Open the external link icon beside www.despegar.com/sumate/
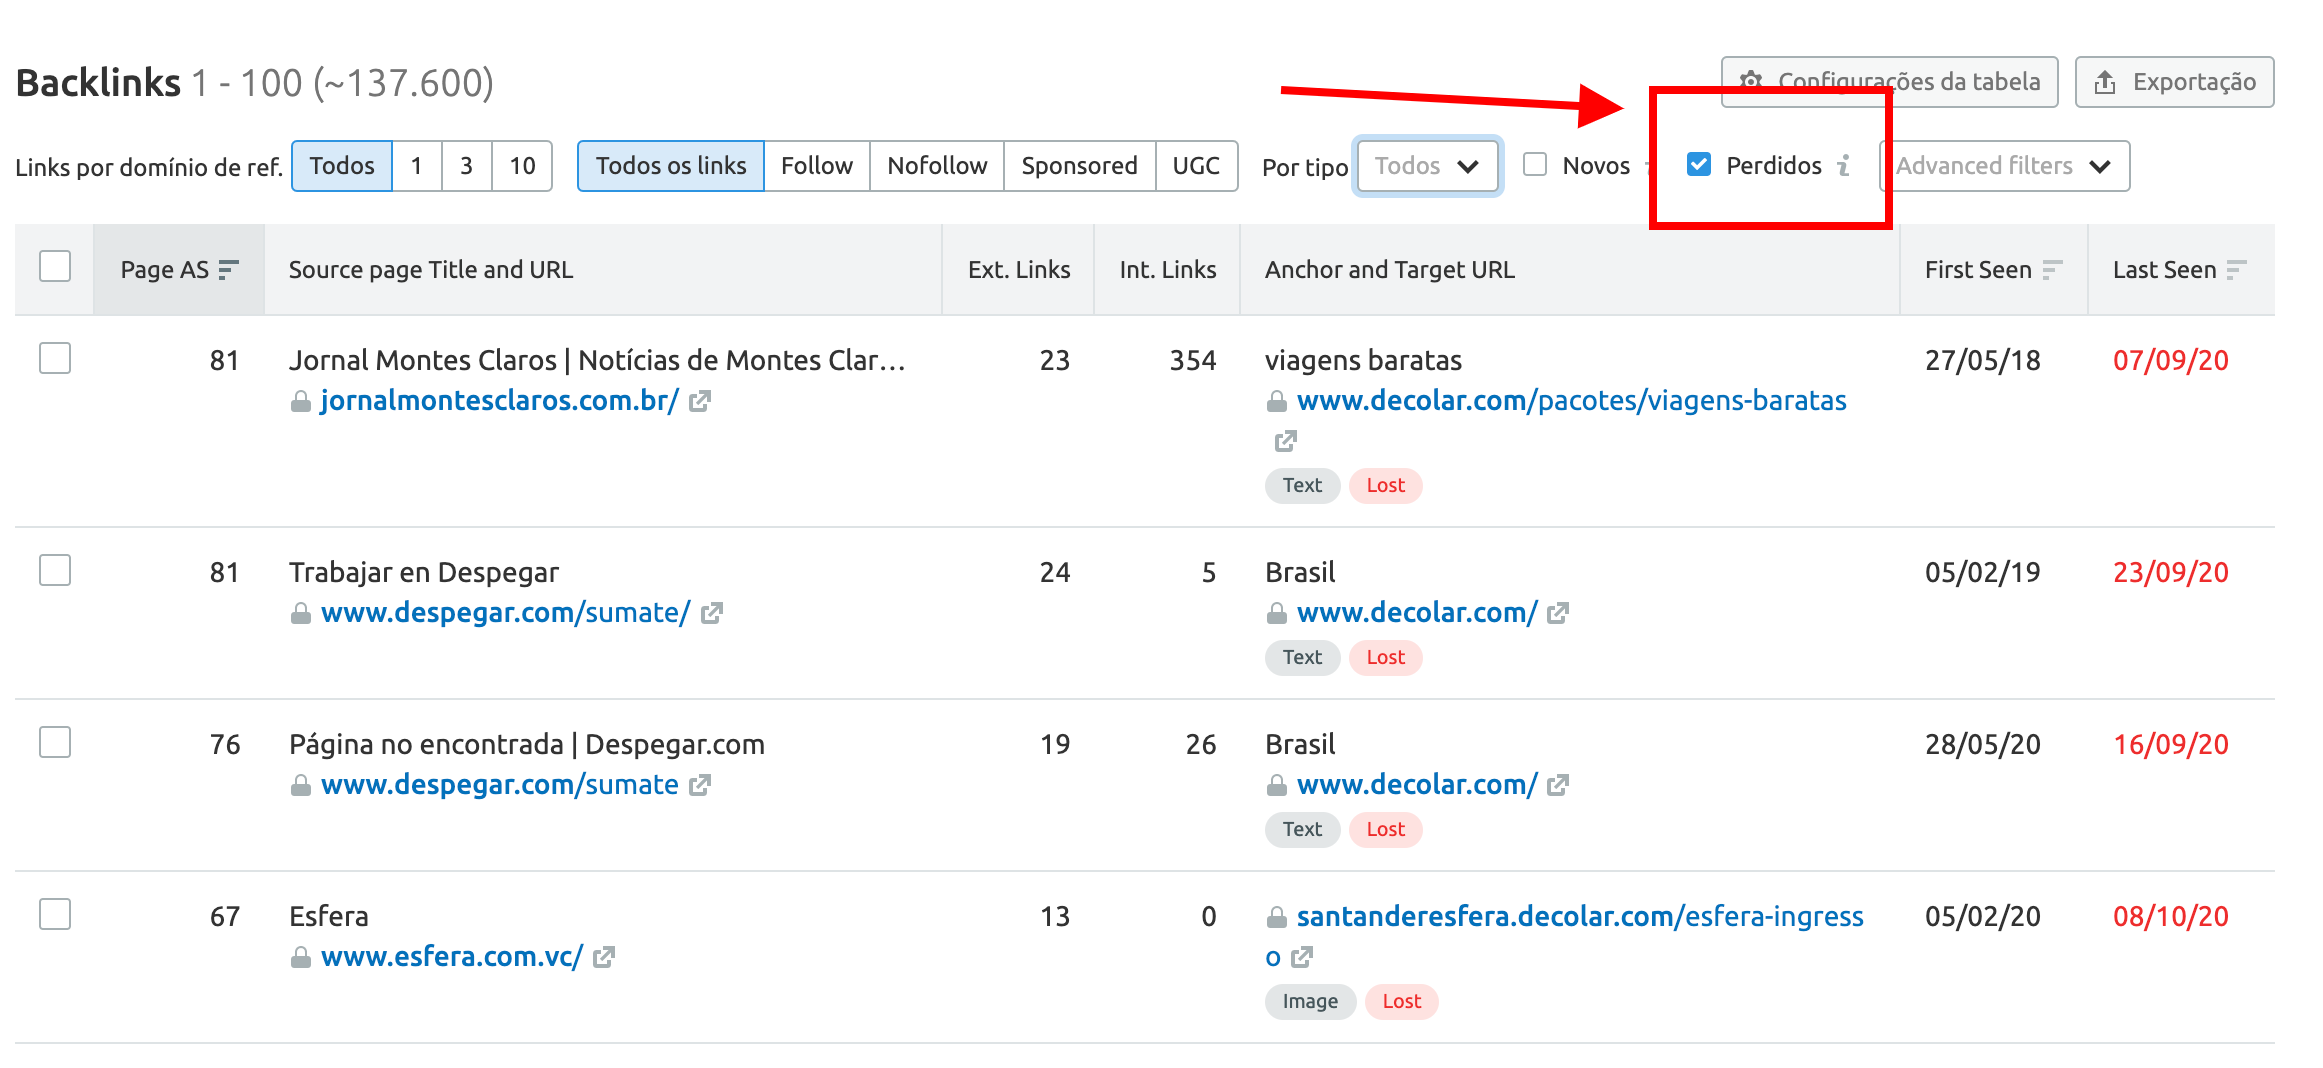The image size is (2323, 1068). (x=711, y=613)
